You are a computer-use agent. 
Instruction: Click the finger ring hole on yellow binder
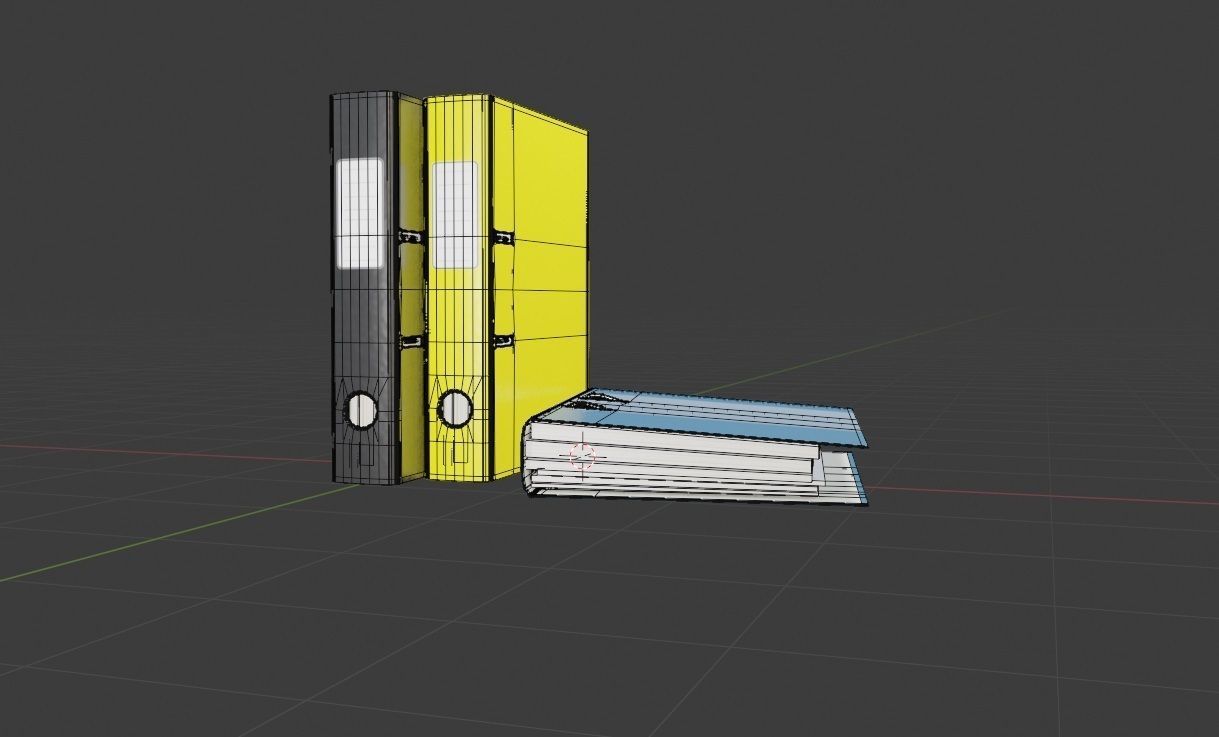pos(455,408)
